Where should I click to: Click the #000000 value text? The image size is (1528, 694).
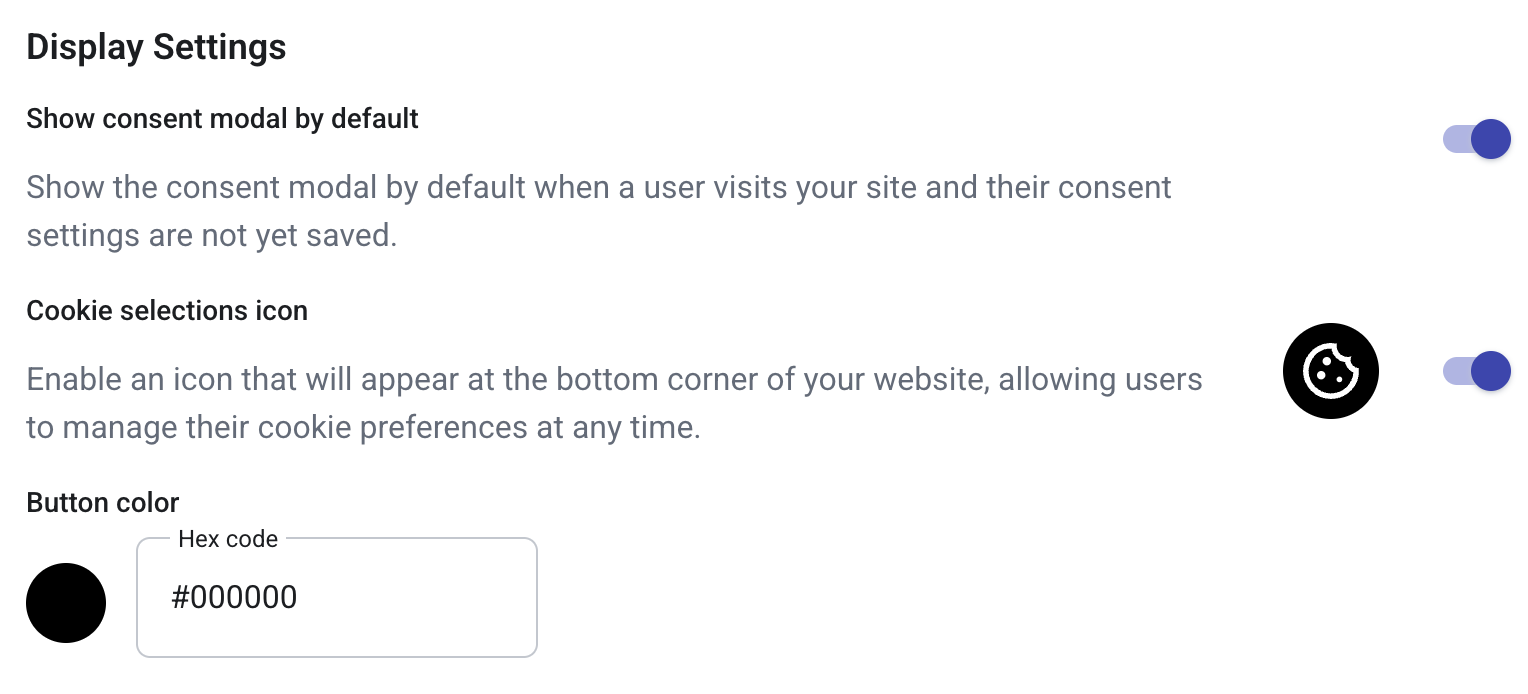pos(234,598)
